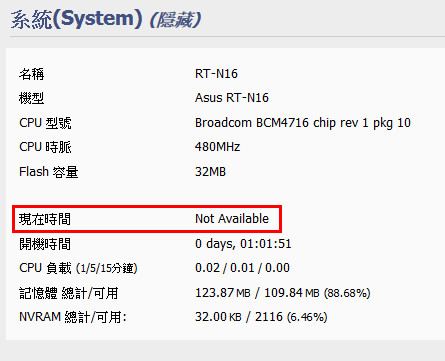Viewport: 445px width, 361px height.
Task: Click the 32MB flash size value
Action: (210, 172)
